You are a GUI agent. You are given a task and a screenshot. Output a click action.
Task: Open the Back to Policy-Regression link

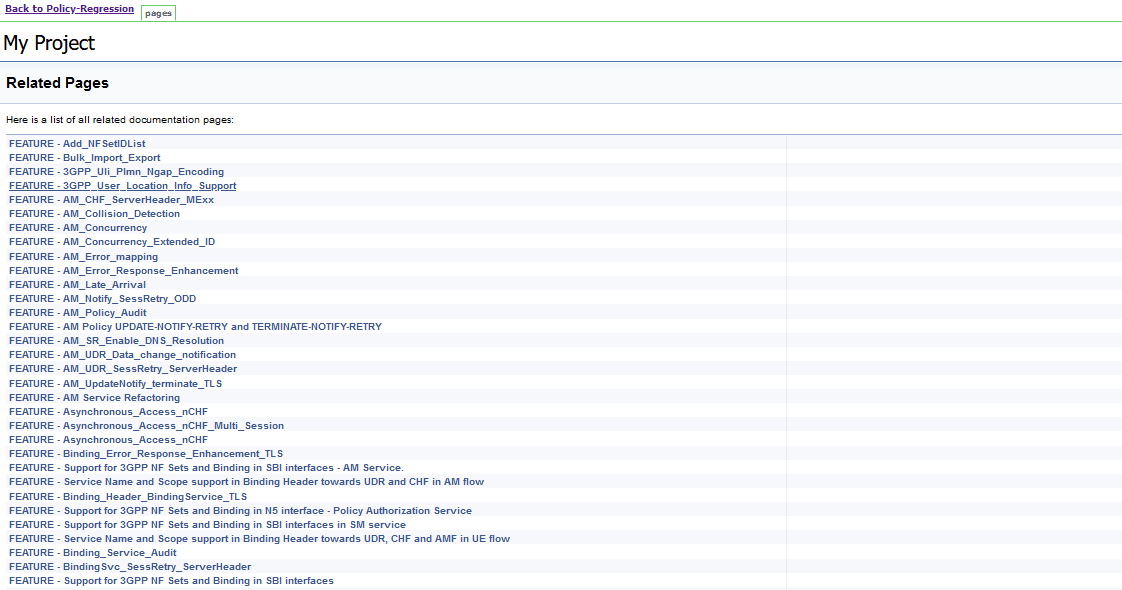pyautogui.click(x=69, y=8)
